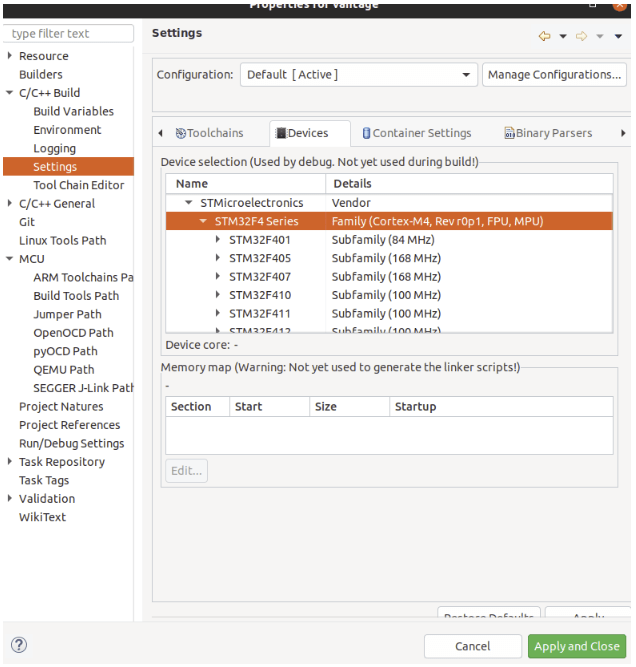Expand the C/C++ General section
Image resolution: width=636 pixels, height=667 pixels.
tap(10, 204)
